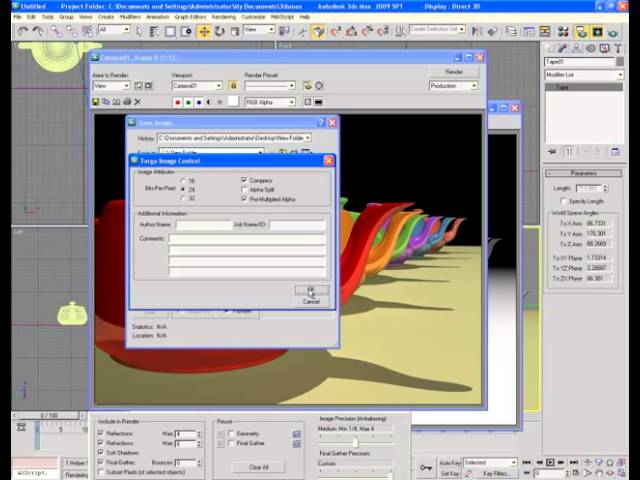Open the Render Preset dropdown
640x480 pixels.
270,86
